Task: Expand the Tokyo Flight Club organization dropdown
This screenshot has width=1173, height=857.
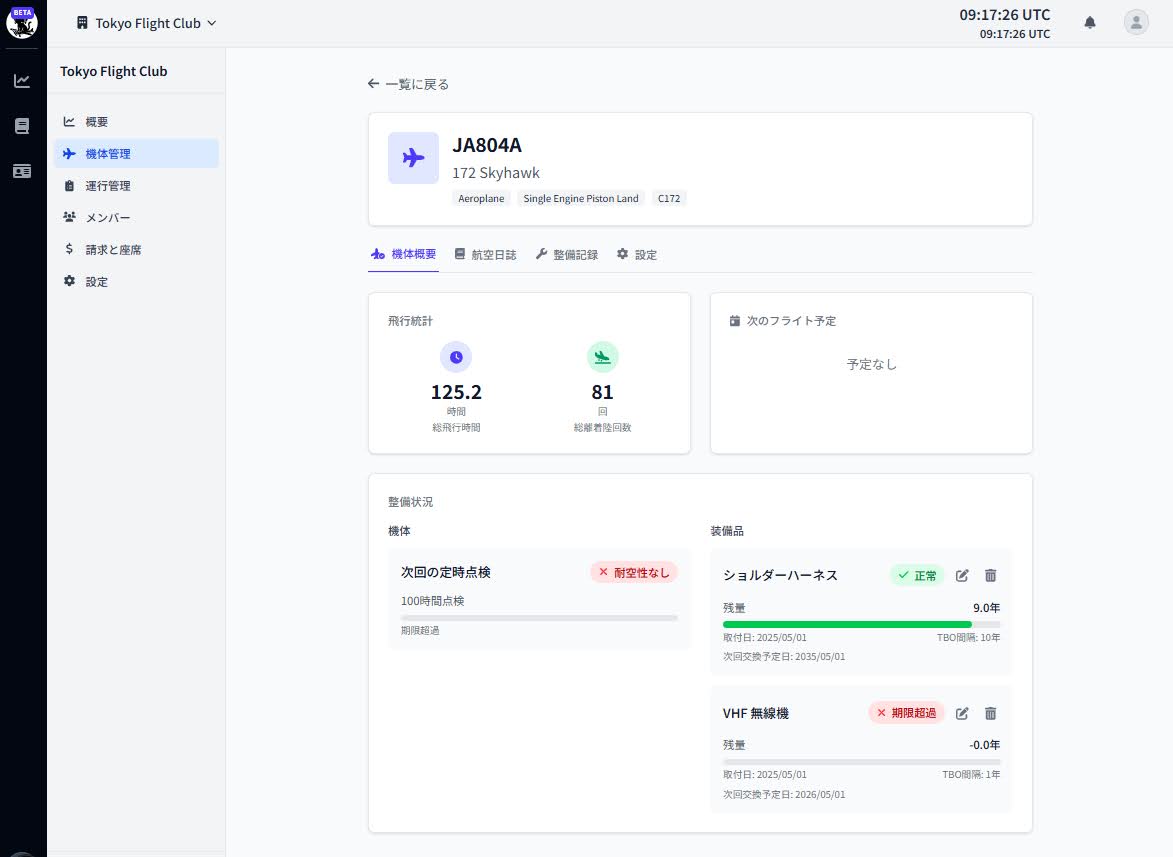Action: pos(147,23)
